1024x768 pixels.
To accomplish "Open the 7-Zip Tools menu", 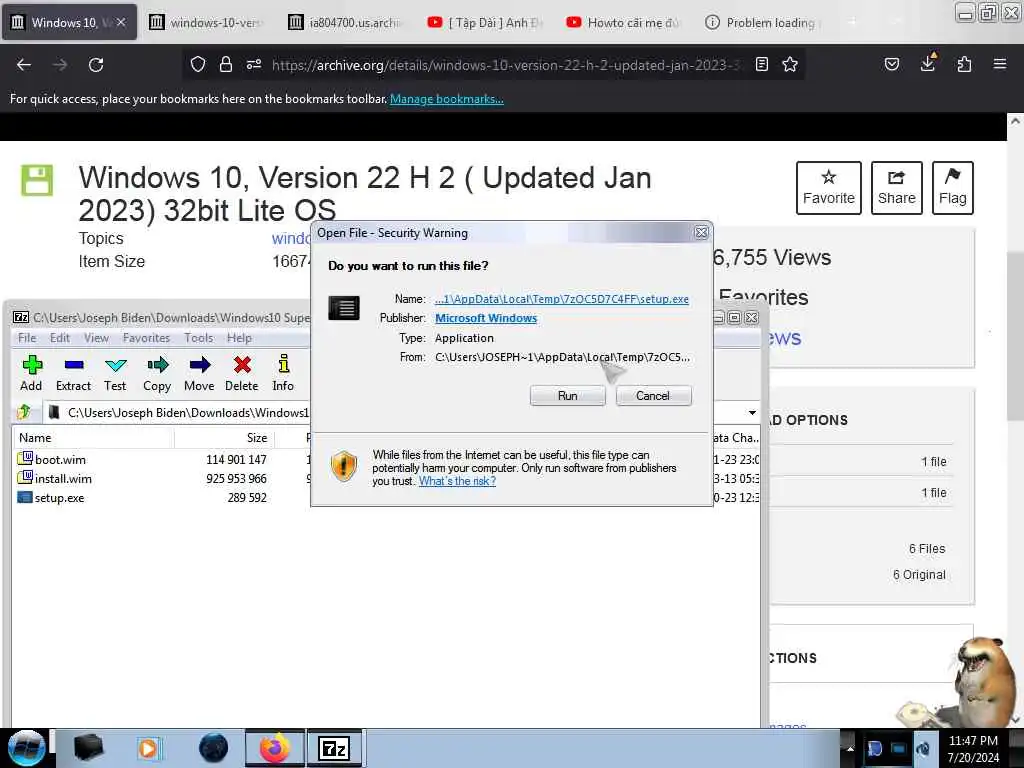I will coord(199,338).
